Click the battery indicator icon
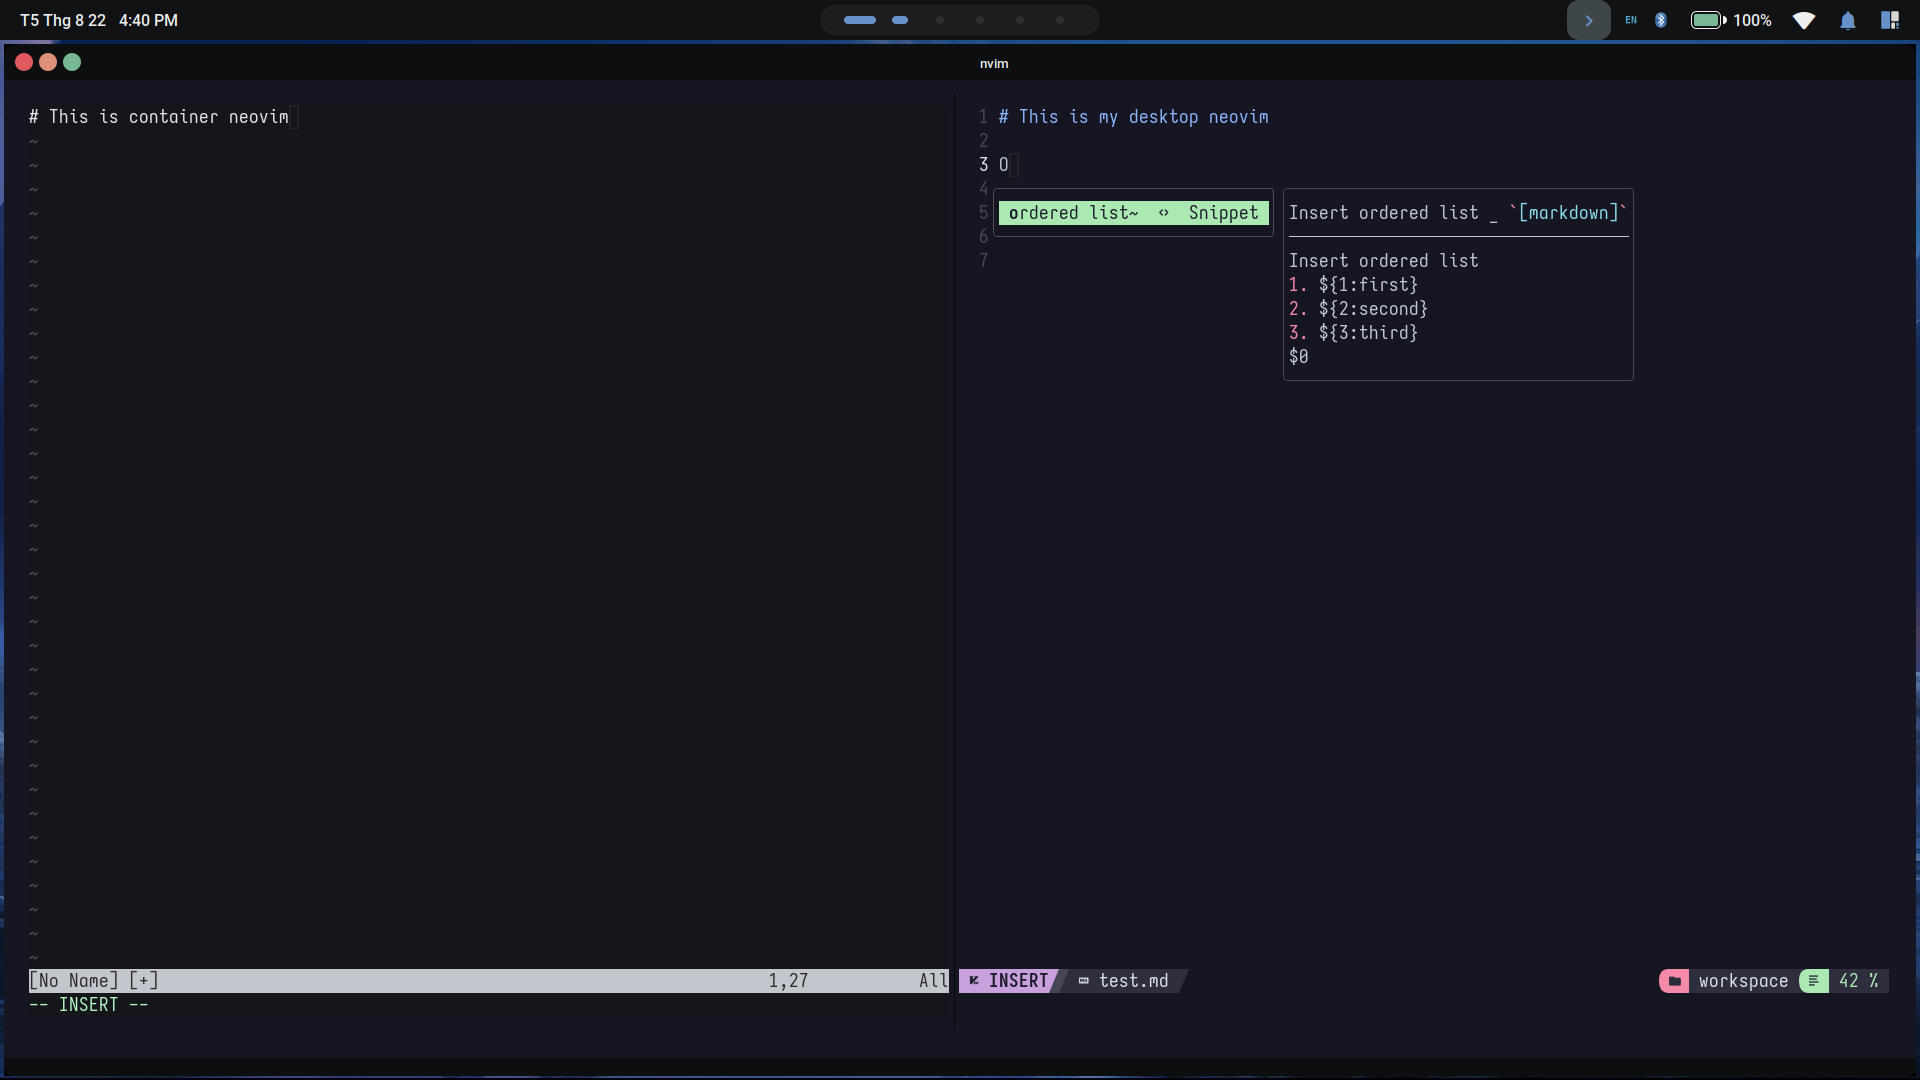Viewport: 1920px width, 1080px height. coord(1708,20)
